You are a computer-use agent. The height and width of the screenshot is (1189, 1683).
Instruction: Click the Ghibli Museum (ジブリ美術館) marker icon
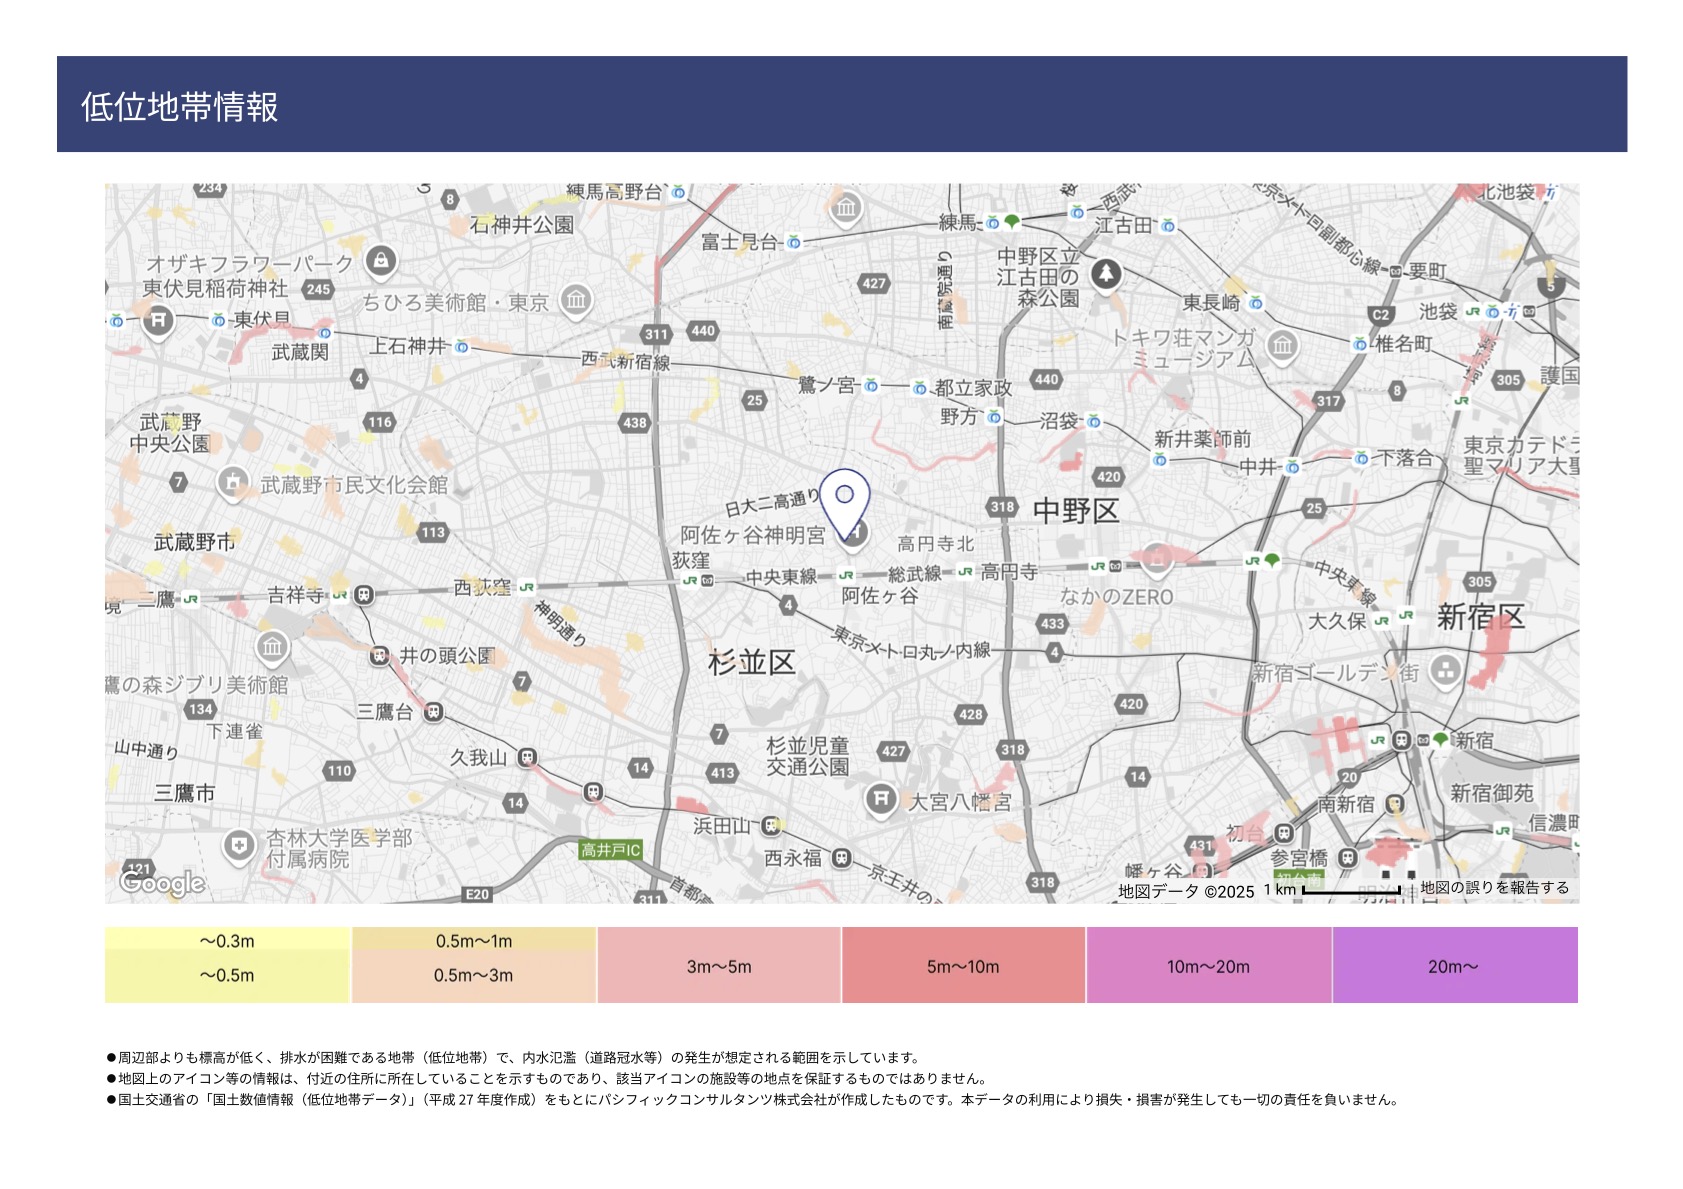coord(272,648)
